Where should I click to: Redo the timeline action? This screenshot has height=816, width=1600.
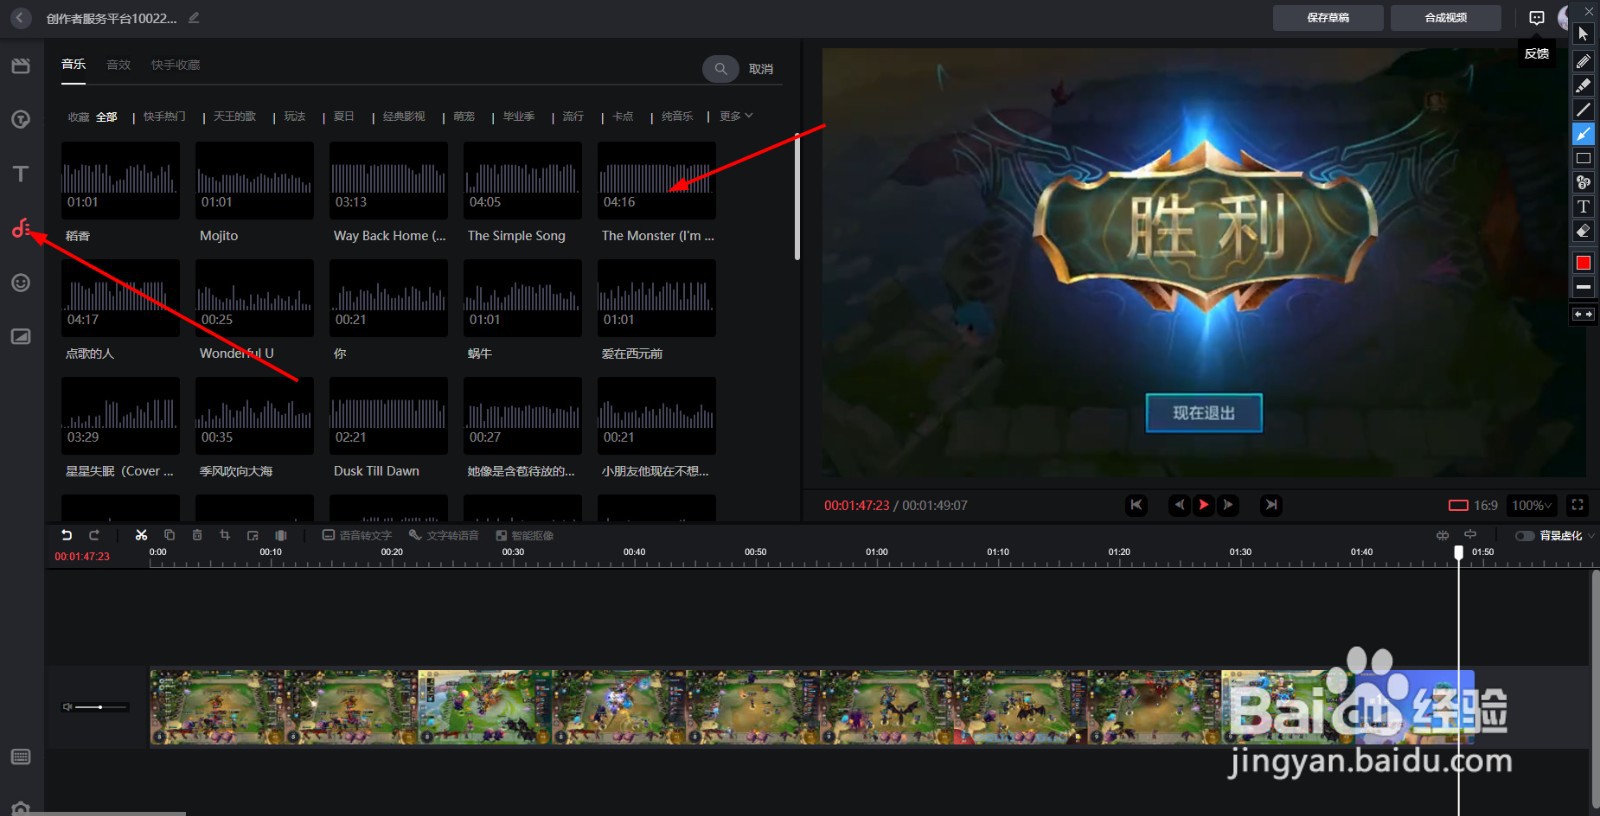(x=94, y=535)
